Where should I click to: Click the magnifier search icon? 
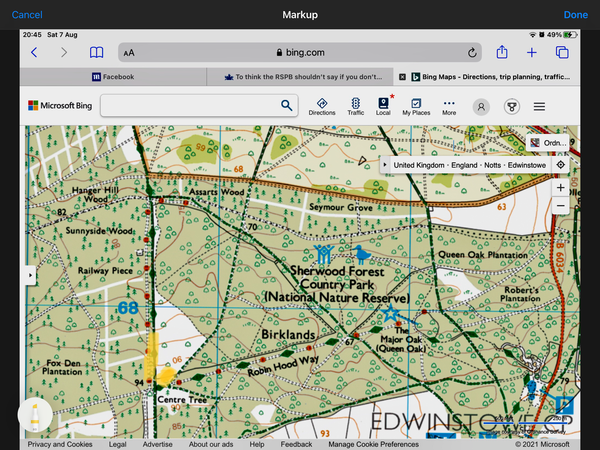tap(287, 105)
